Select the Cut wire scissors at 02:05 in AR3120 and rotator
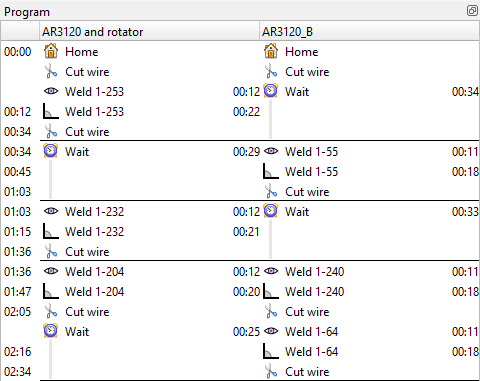480x381 pixels. click(x=51, y=311)
